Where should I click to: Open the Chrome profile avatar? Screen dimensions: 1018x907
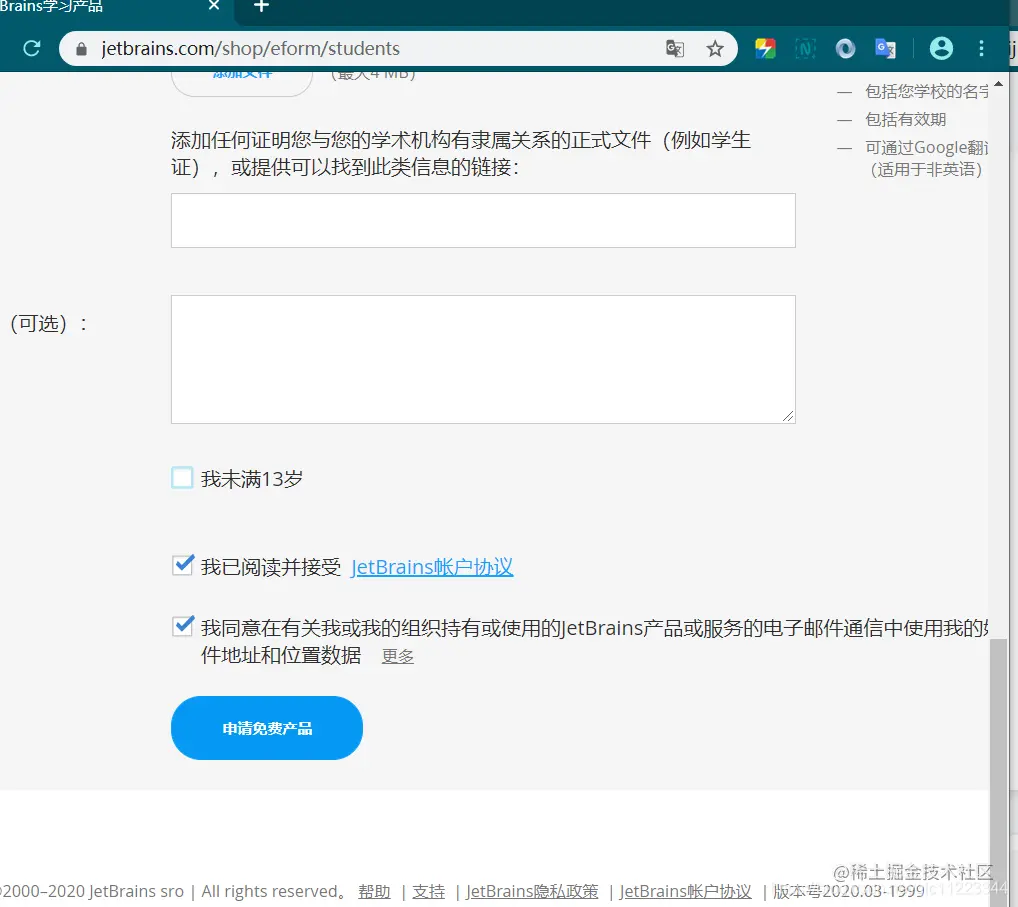(x=941, y=47)
